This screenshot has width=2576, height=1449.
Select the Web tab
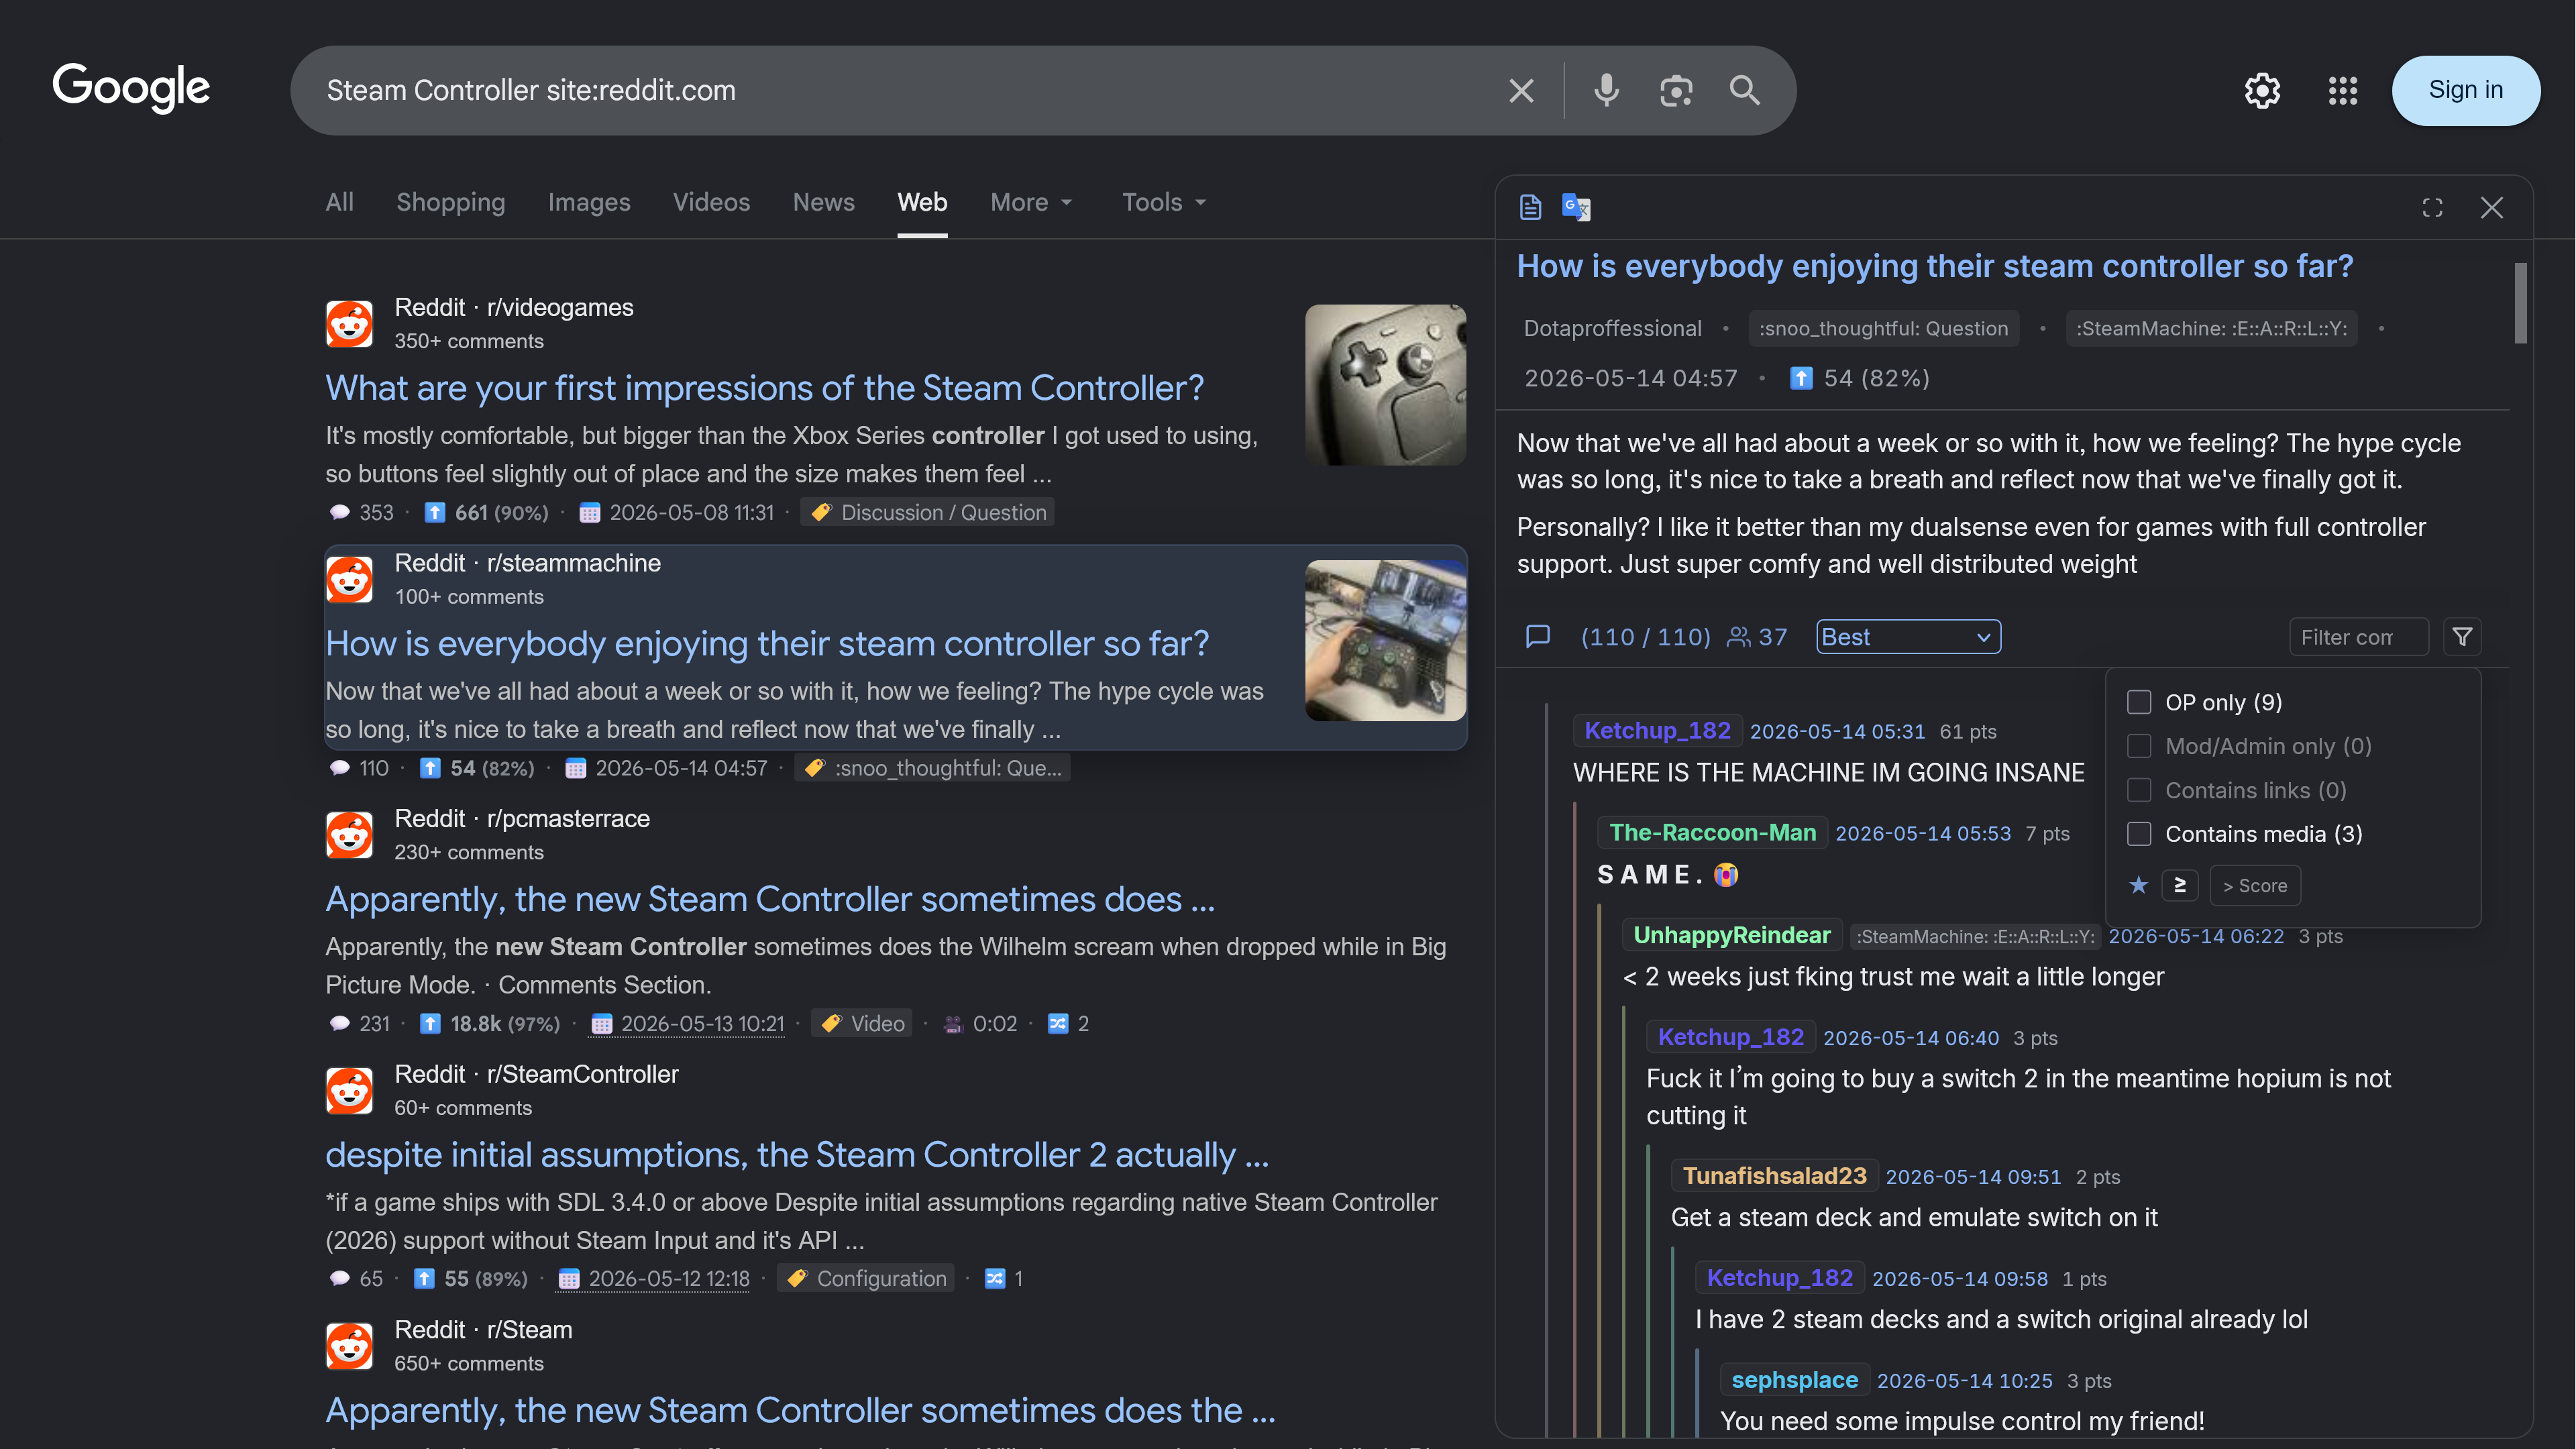[922, 202]
